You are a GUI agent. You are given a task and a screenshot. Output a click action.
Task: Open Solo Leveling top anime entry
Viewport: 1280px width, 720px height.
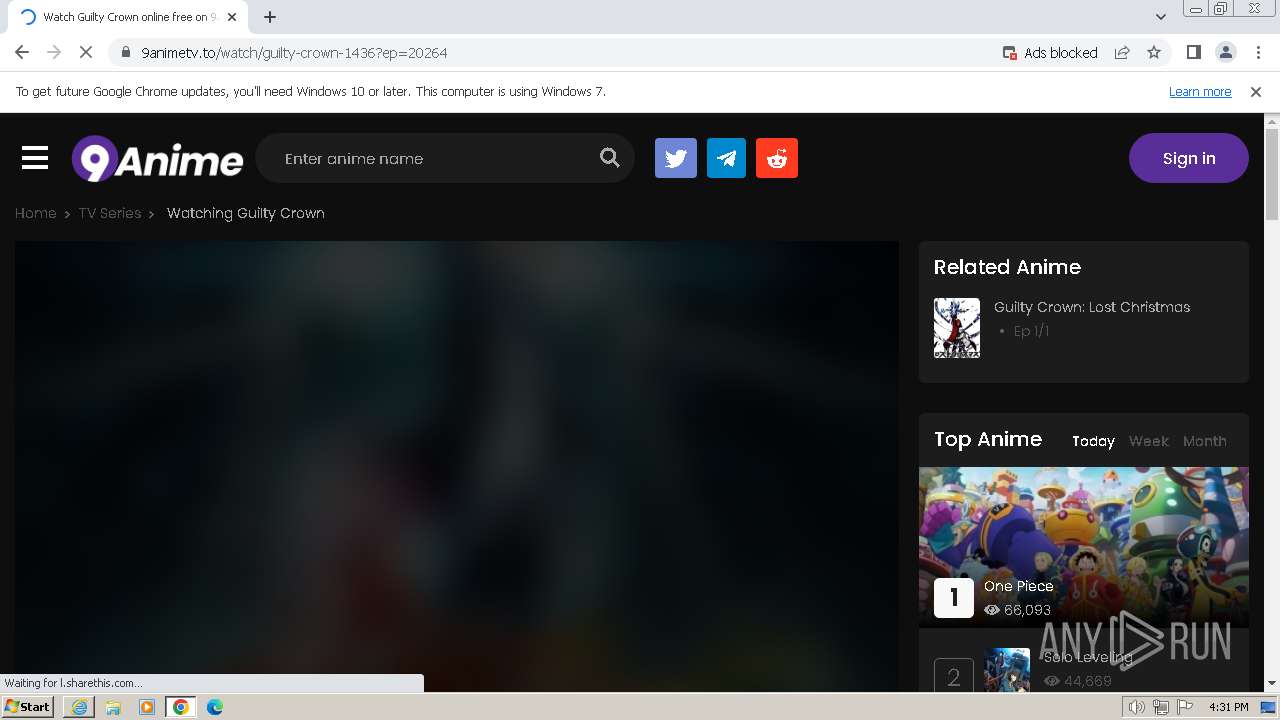(x=1088, y=657)
